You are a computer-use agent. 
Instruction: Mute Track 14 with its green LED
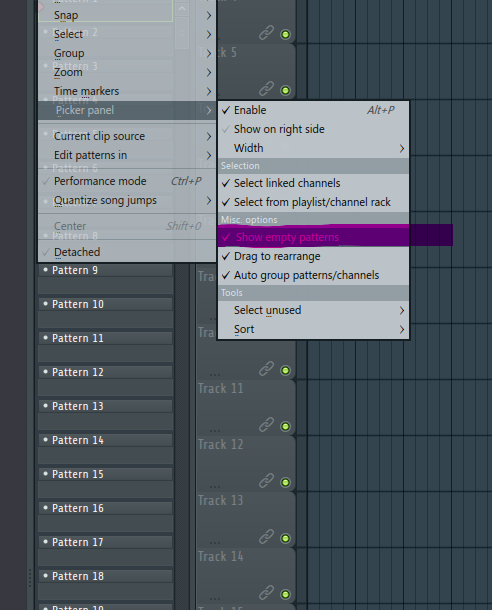point(285,595)
